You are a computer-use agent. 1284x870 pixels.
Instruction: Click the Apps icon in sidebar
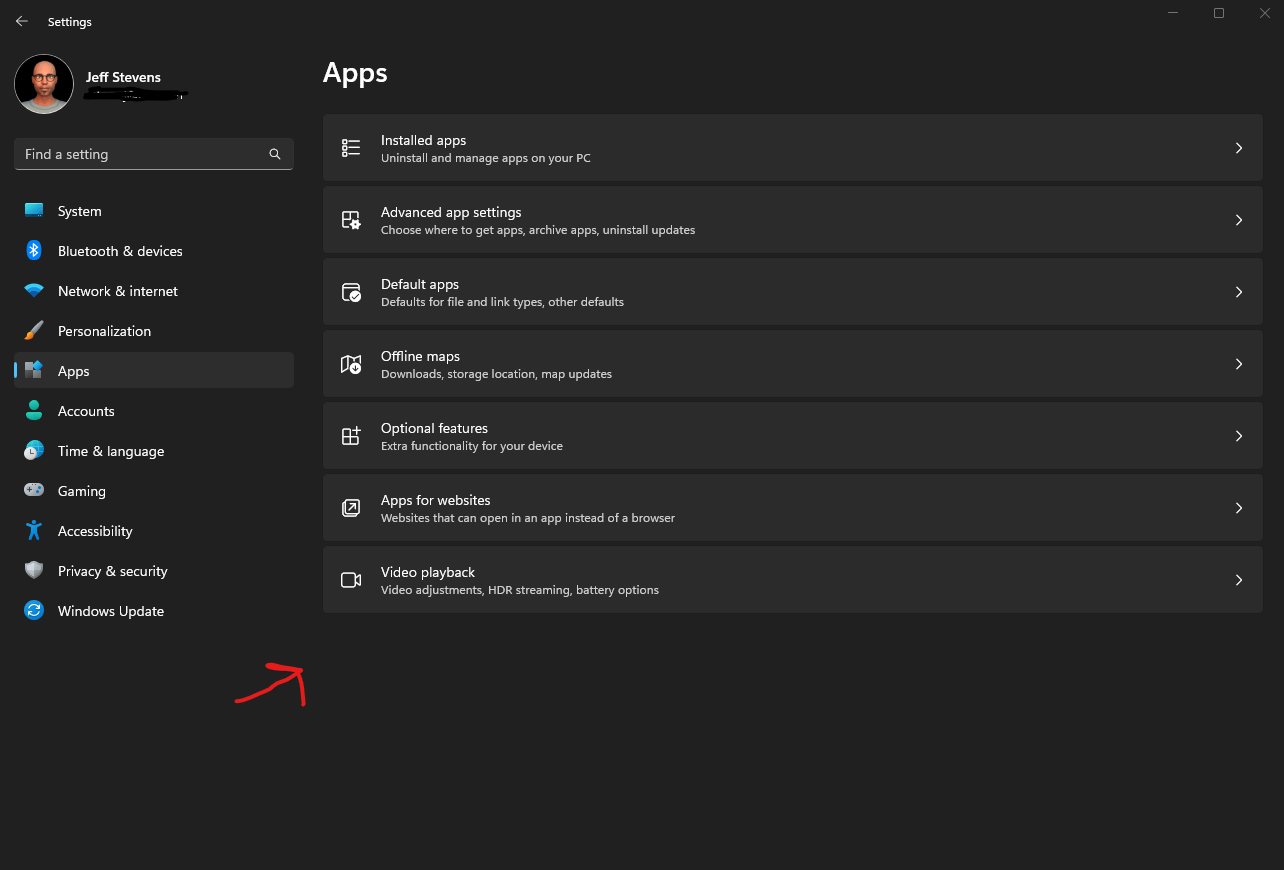tap(34, 370)
